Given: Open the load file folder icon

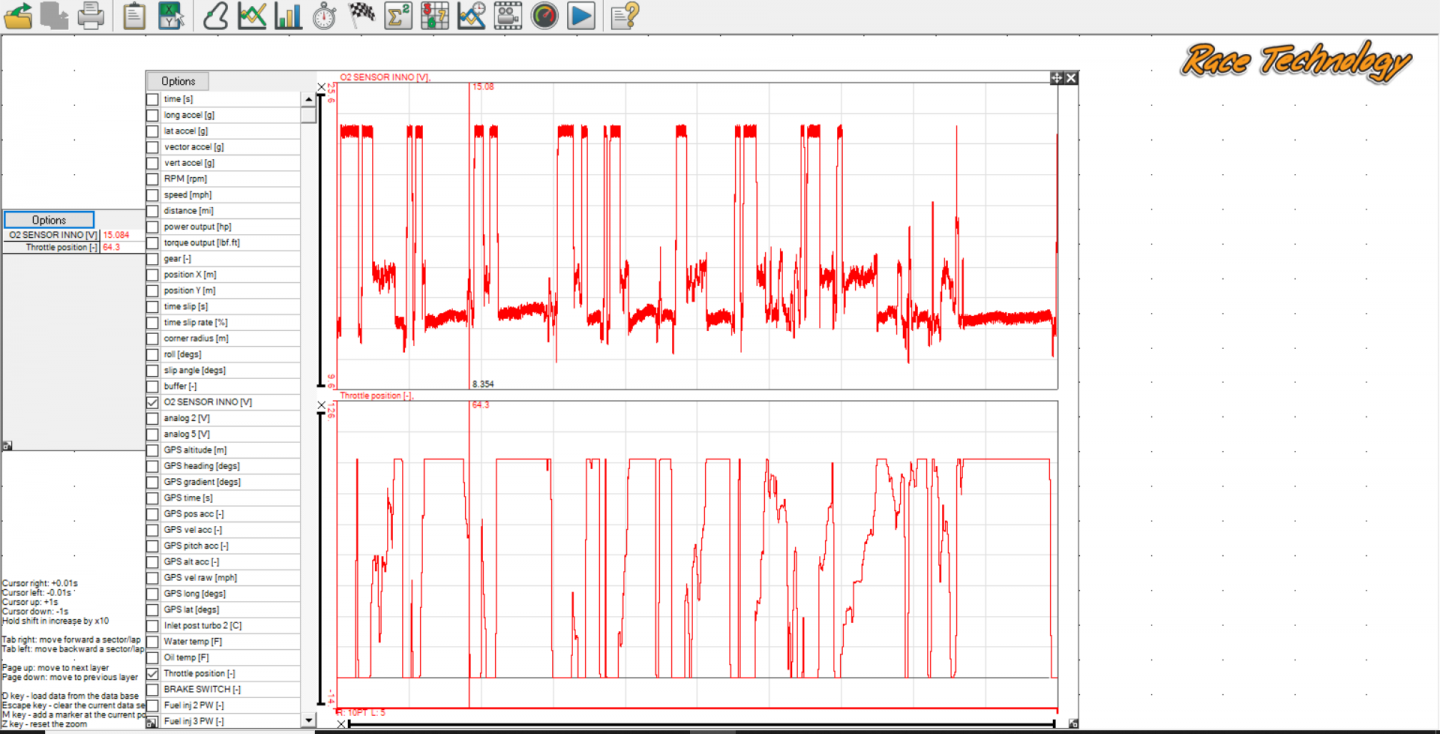Looking at the screenshot, I should click(x=19, y=15).
